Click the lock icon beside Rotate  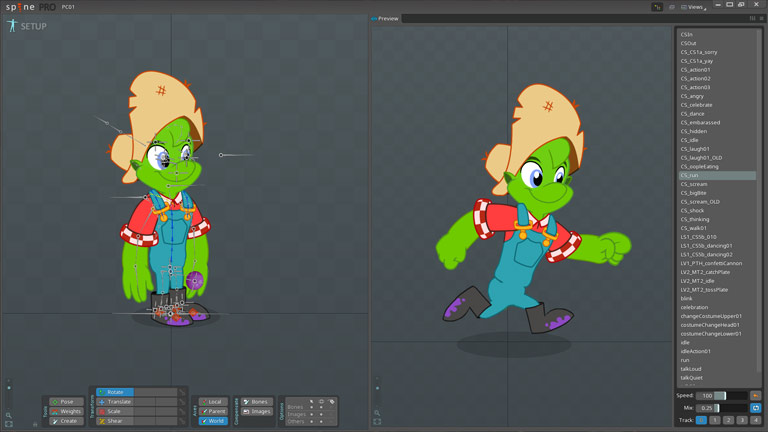(x=182, y=392)
